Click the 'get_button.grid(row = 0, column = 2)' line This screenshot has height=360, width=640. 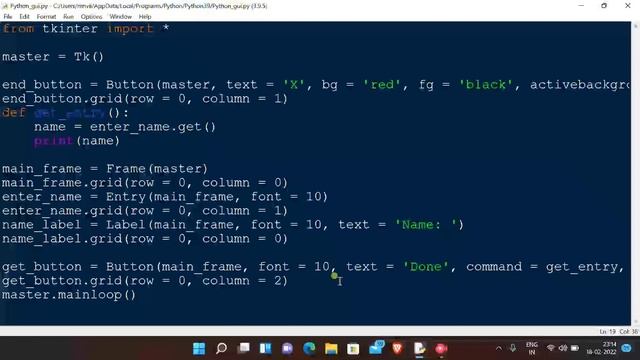click(145, 281)
